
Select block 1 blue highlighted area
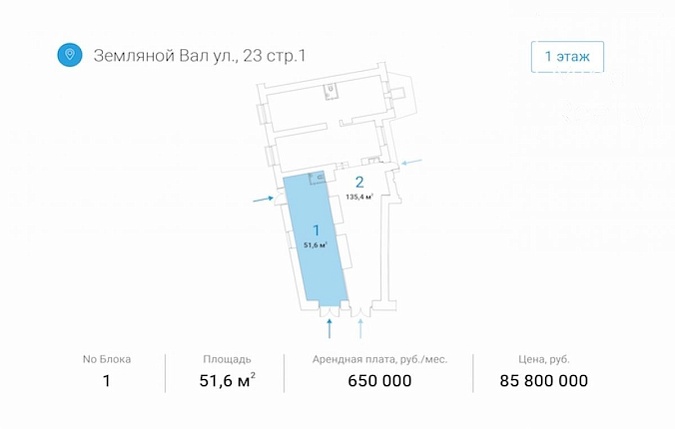[316, 238]
